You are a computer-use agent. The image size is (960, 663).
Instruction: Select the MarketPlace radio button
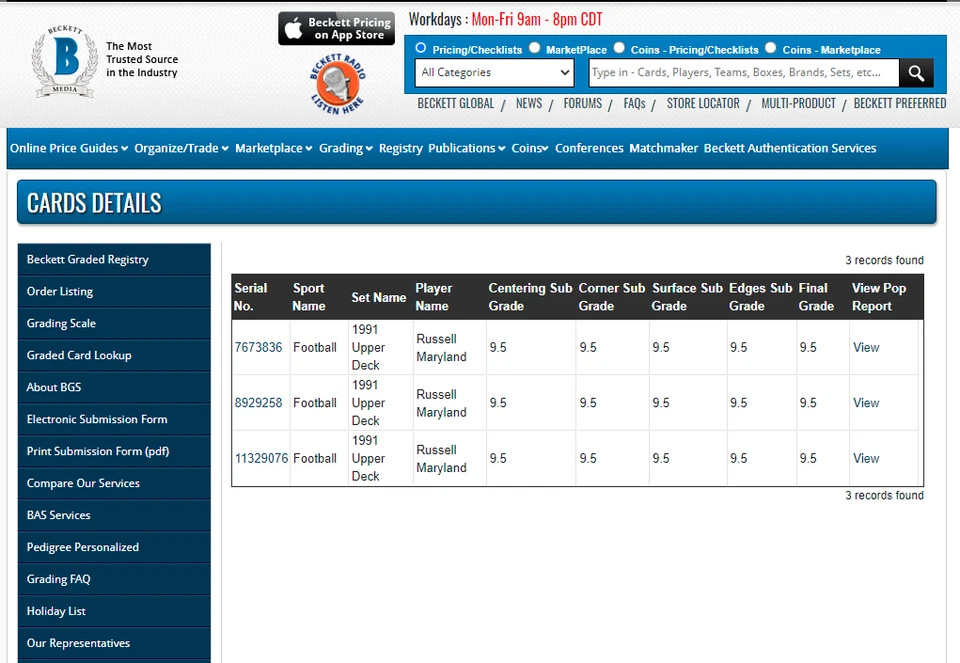coord(534,48)
